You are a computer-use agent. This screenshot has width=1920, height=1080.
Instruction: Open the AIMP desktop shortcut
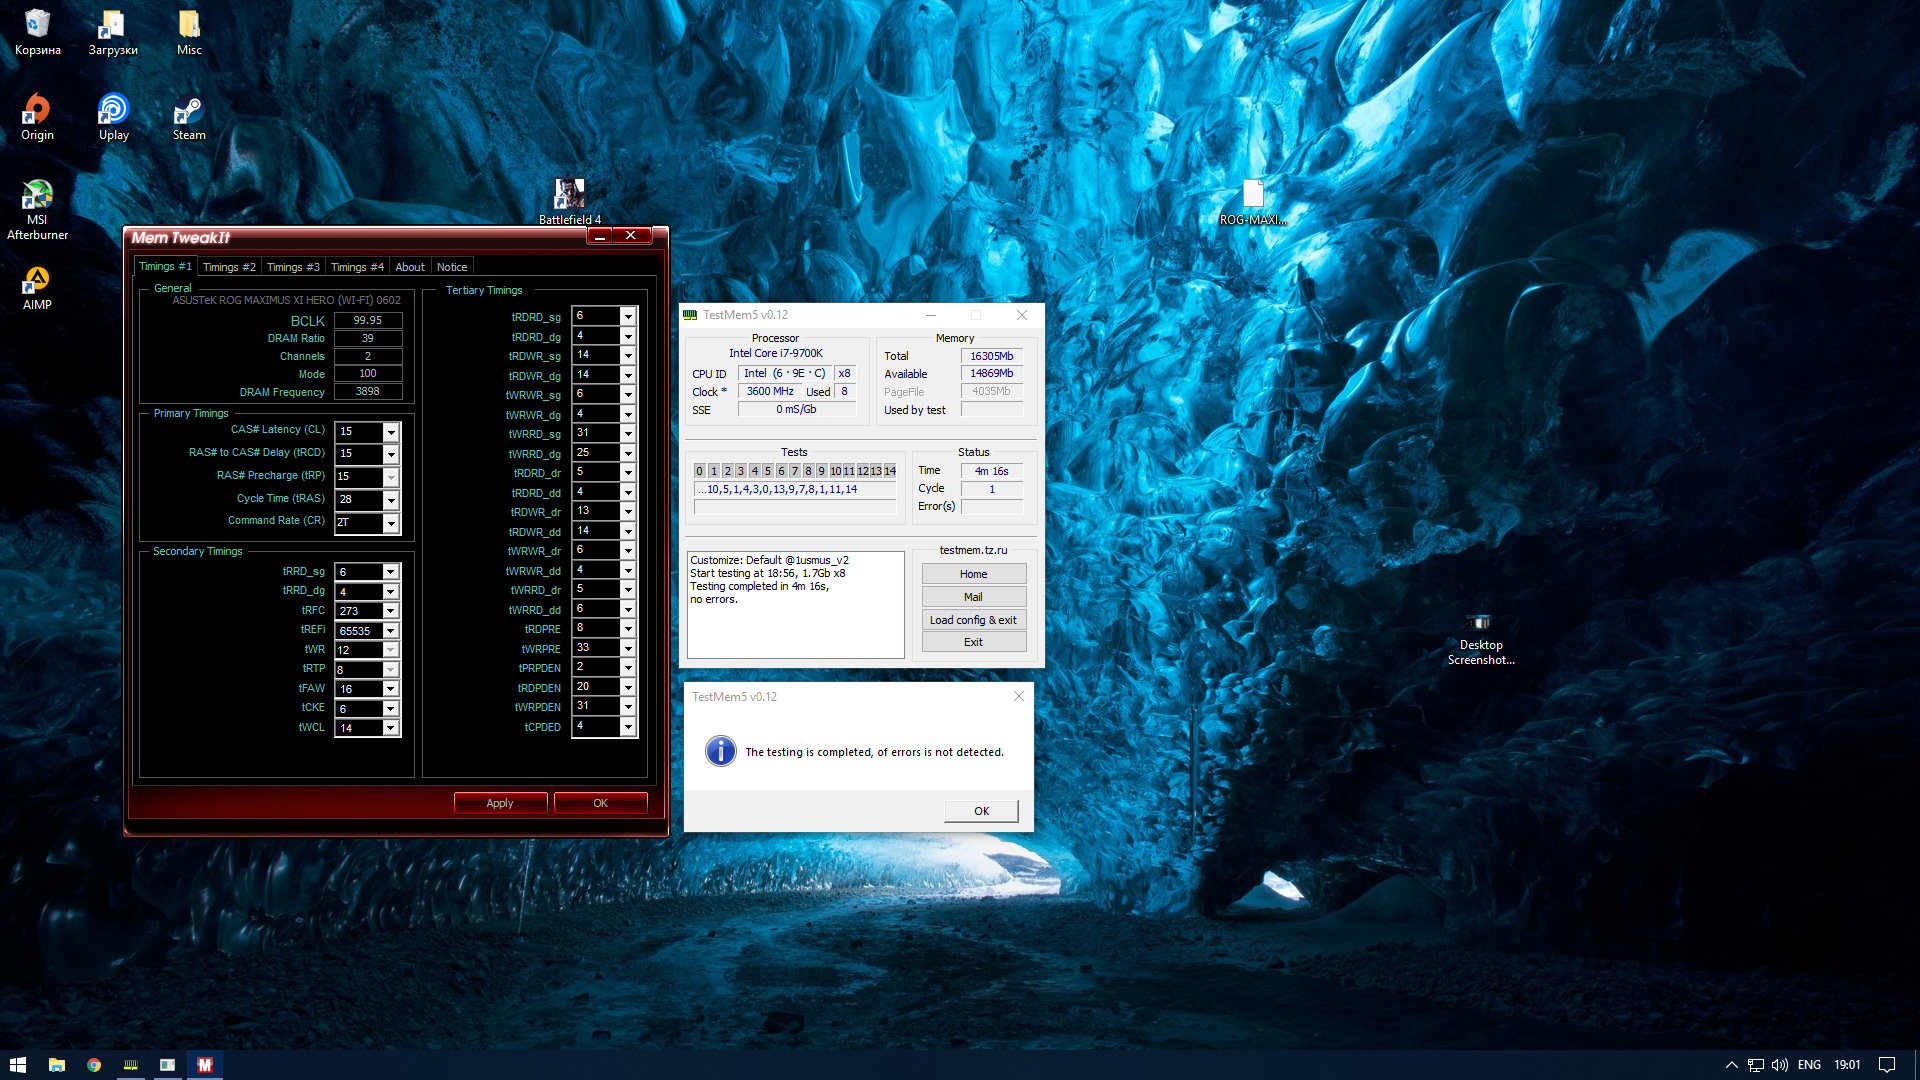(x=37, y=281)
